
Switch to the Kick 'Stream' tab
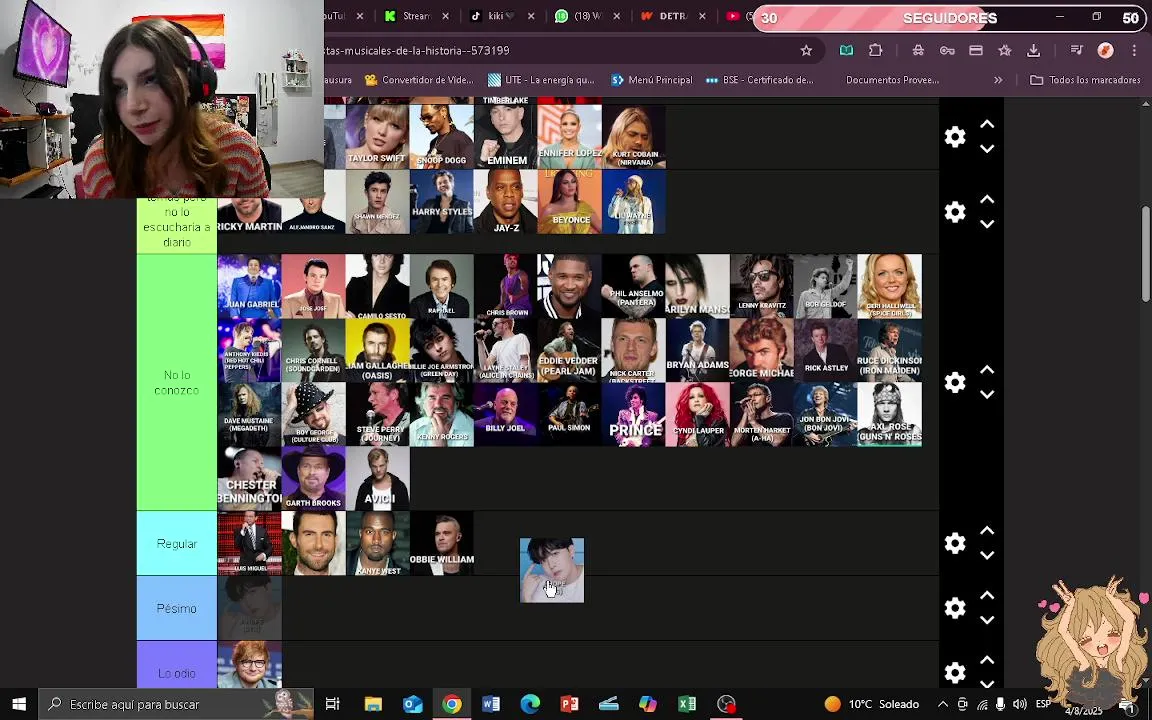pos(408,15)
